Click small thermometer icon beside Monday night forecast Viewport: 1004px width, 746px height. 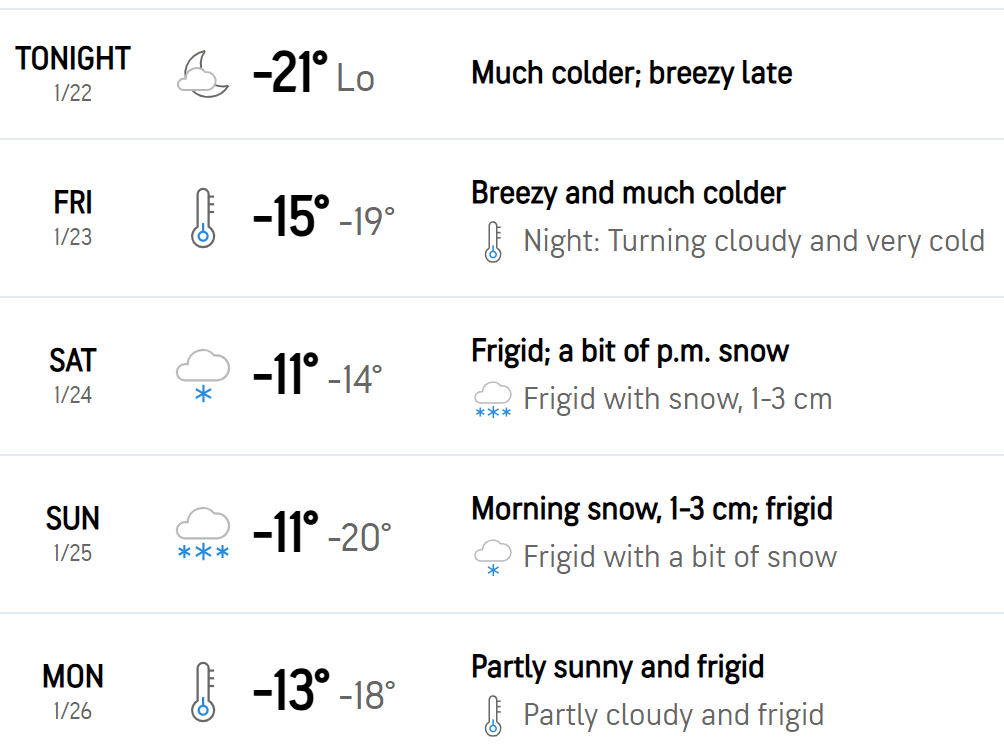click(x=492, y=716)
